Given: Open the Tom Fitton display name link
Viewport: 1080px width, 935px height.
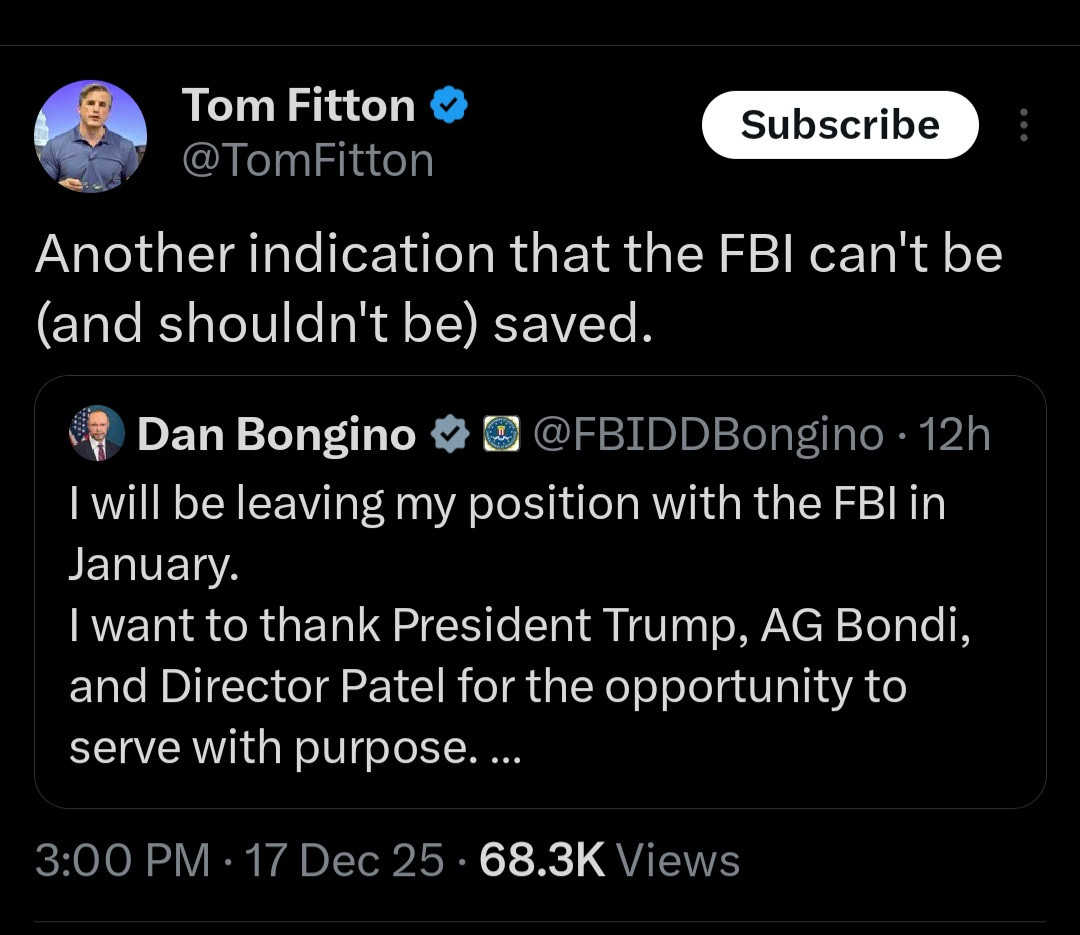Looking at the screenshot, I should point(297,106).
